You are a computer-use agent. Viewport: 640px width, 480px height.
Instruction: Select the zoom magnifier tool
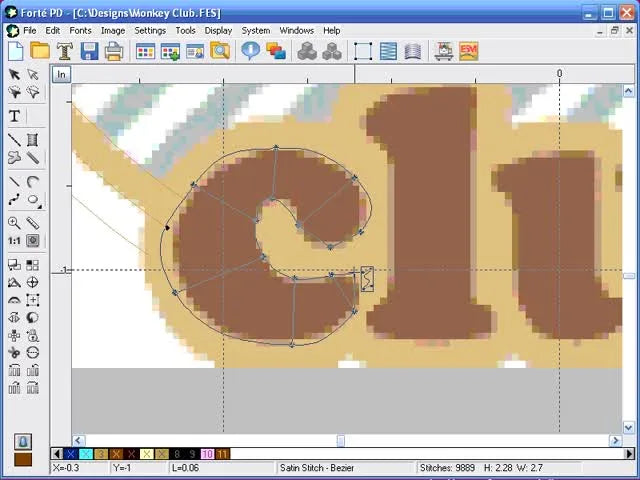(14, 223)
